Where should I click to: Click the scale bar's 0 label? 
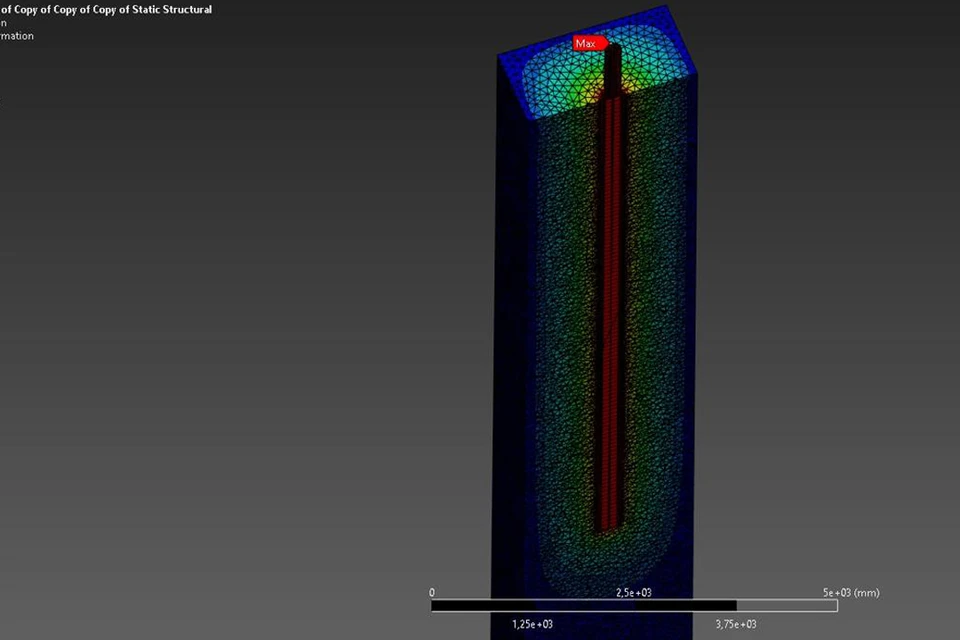pyautogui.click(x=432, y=592)
